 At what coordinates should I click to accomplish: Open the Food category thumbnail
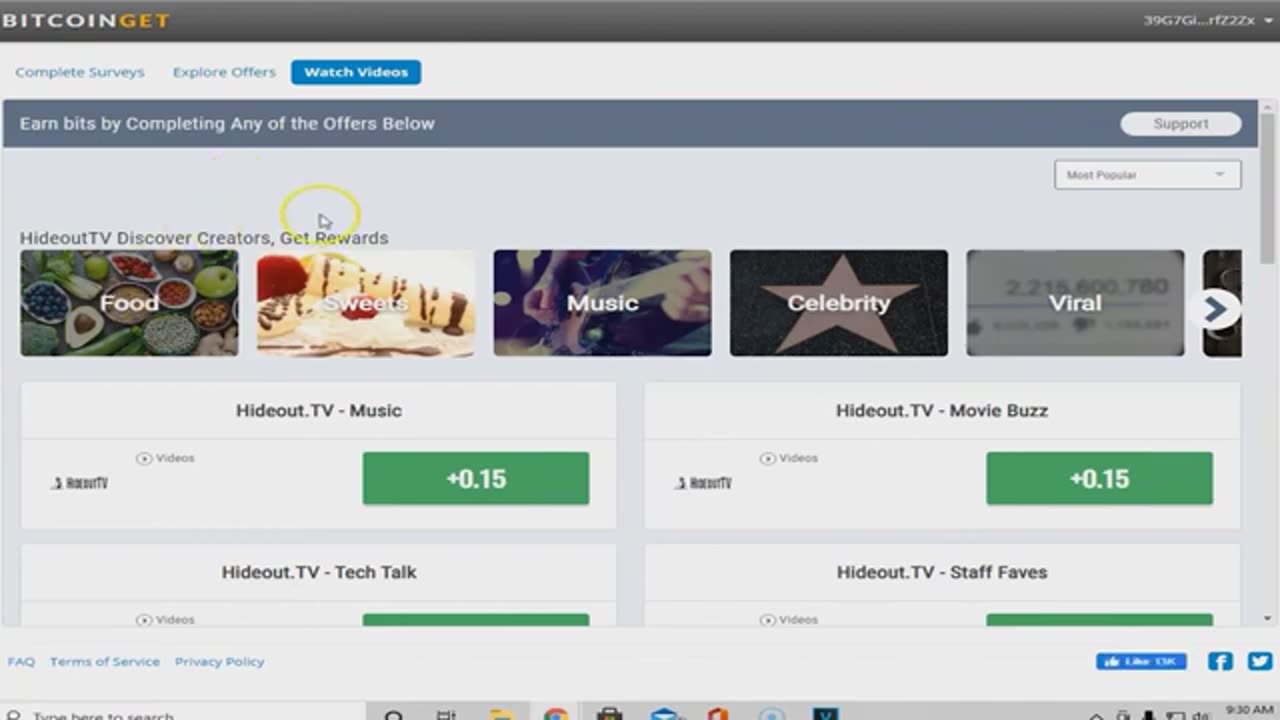tap(129, 303)
